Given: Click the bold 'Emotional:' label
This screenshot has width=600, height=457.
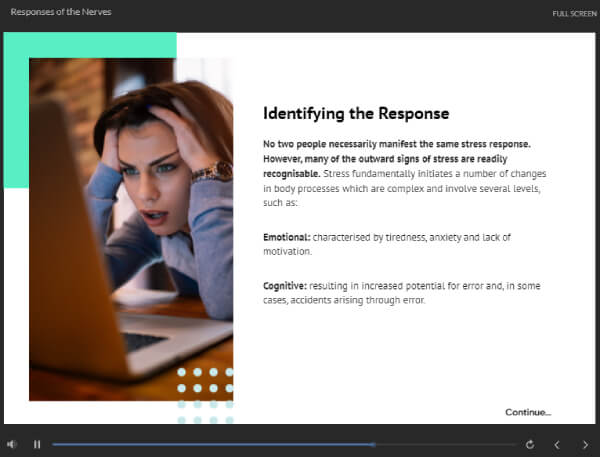Looking at the screenshot, I should [286, 236].
